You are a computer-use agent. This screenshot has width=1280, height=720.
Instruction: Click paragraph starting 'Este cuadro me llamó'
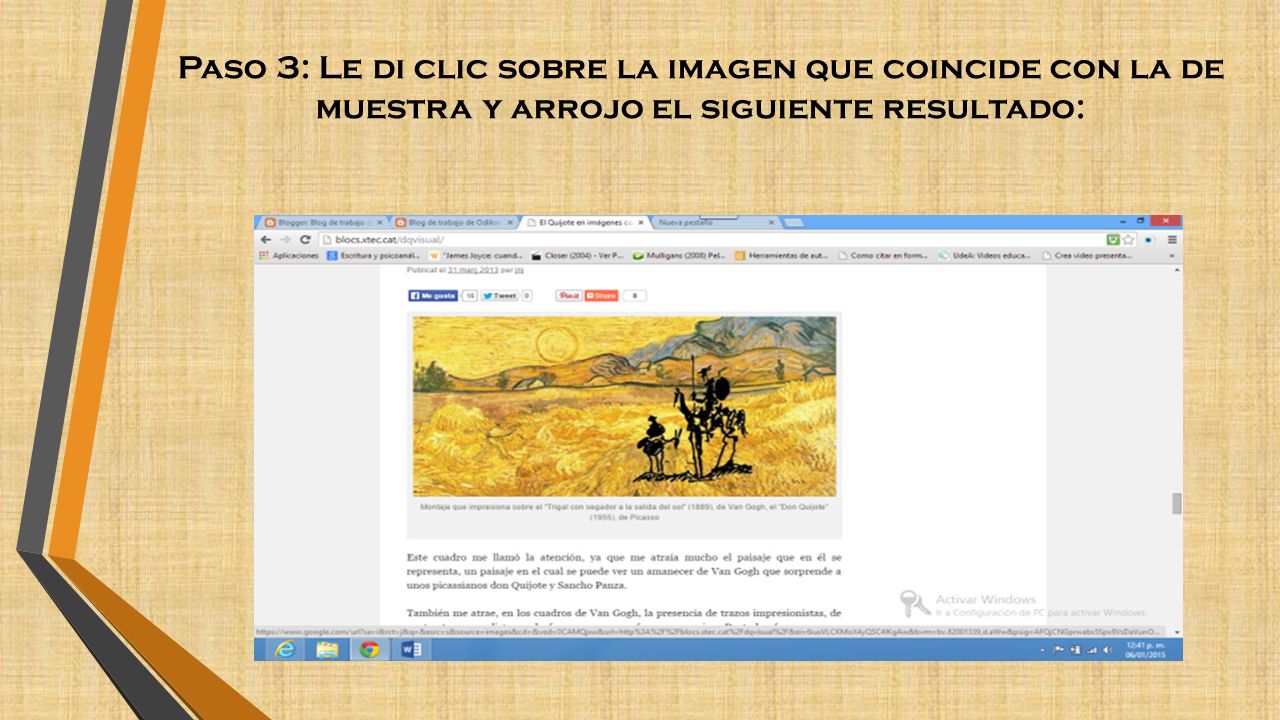pos(624,570)
